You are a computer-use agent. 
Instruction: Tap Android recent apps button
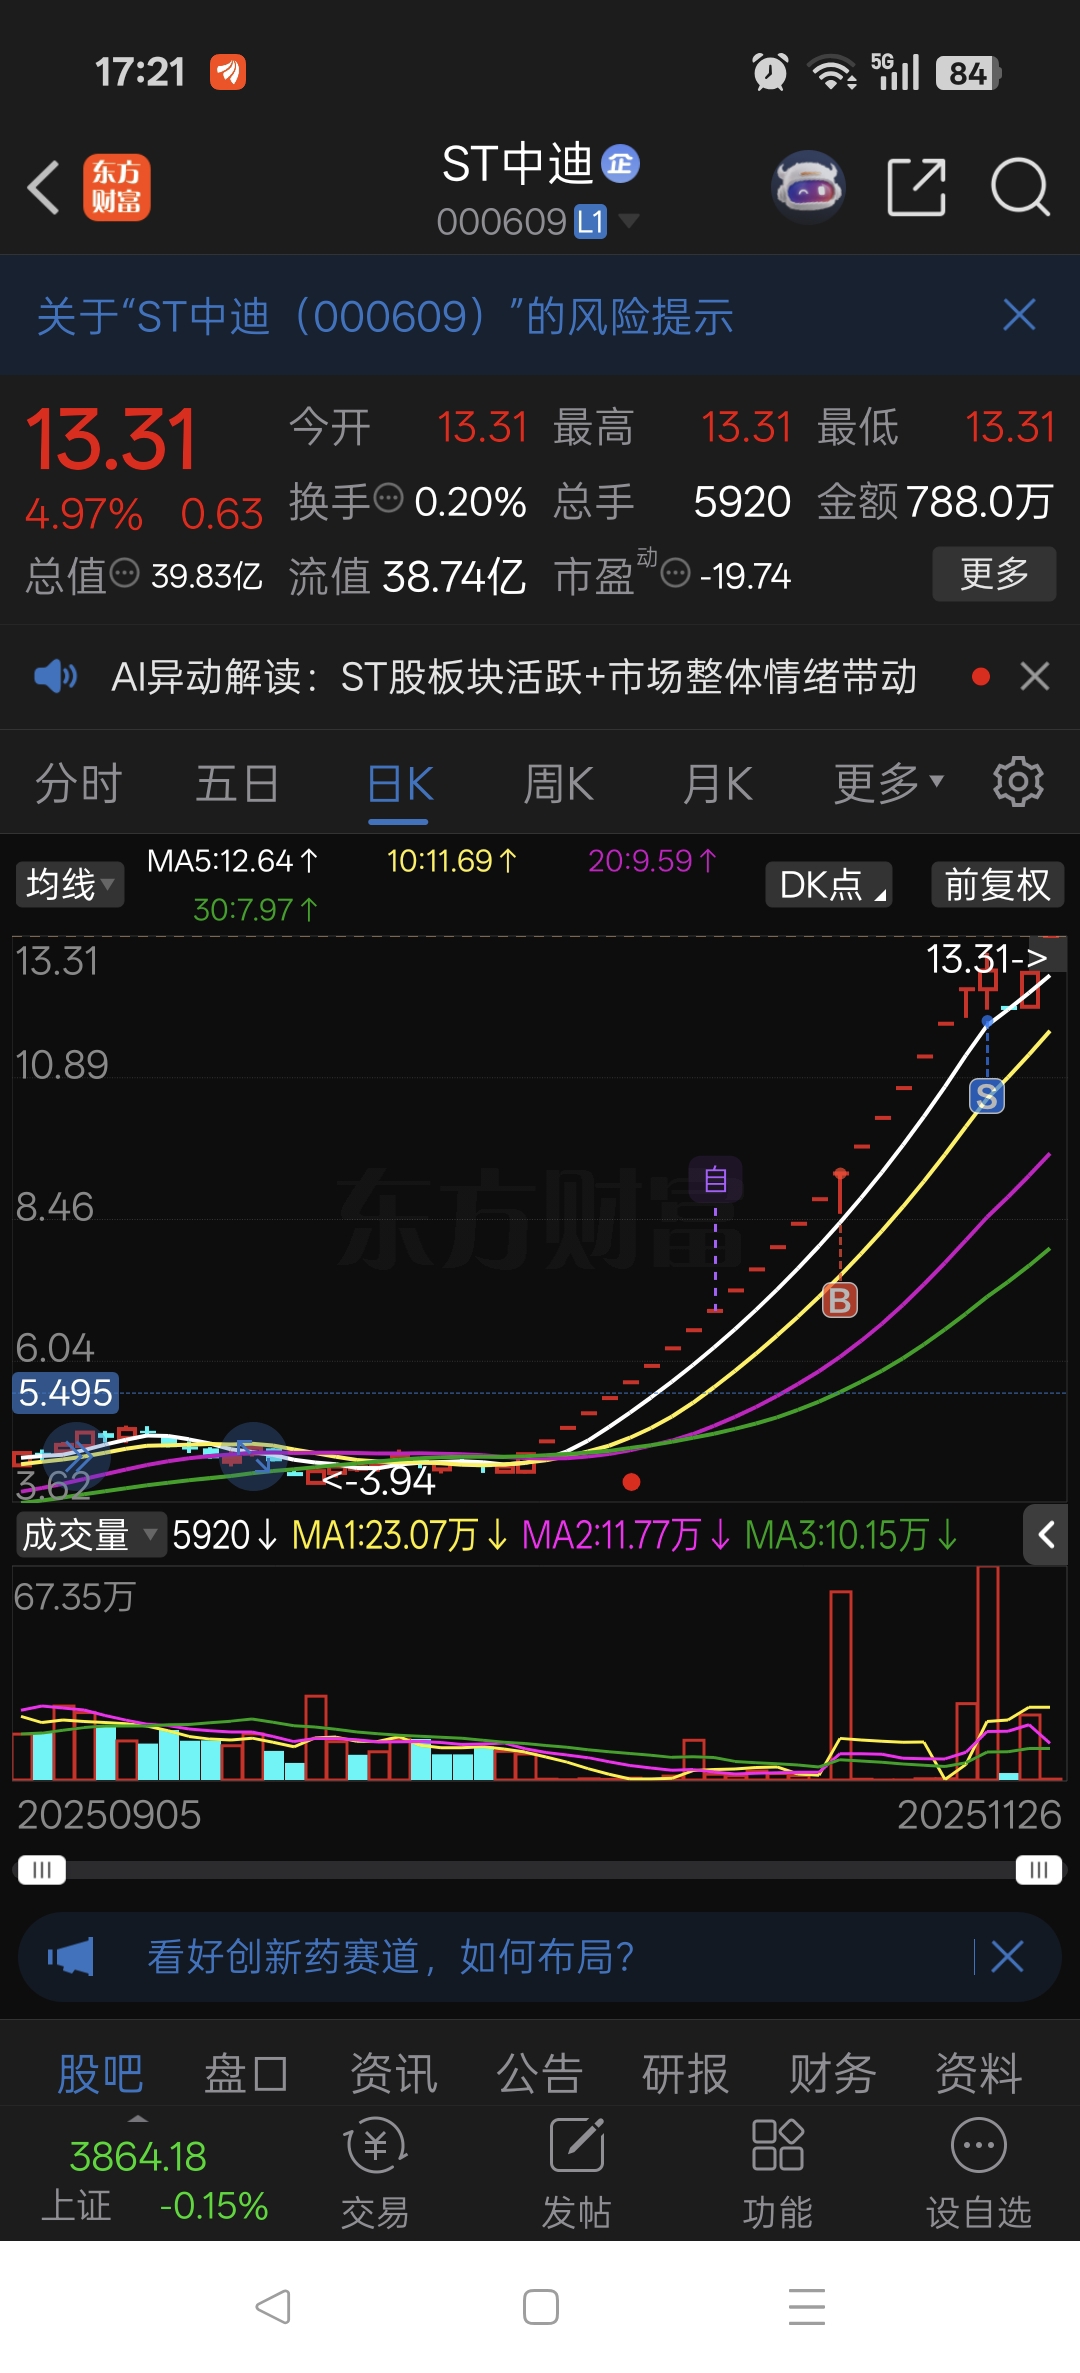(x=807, y=2307)
